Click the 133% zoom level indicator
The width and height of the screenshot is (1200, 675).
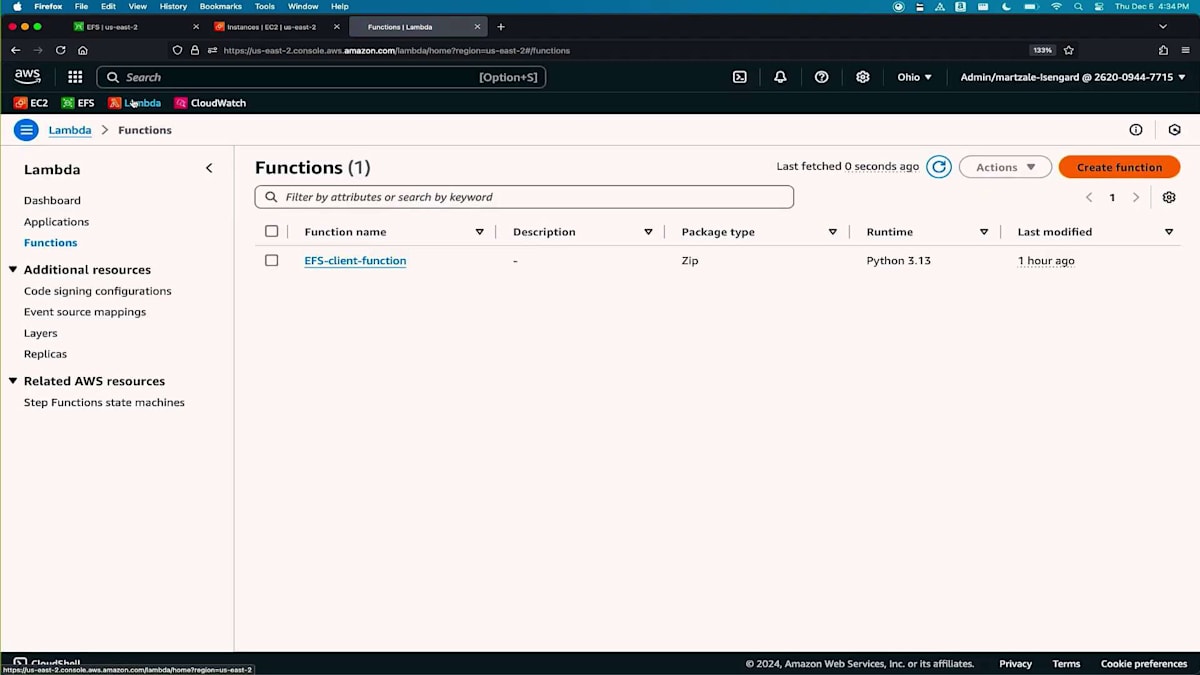(1042, 50)
